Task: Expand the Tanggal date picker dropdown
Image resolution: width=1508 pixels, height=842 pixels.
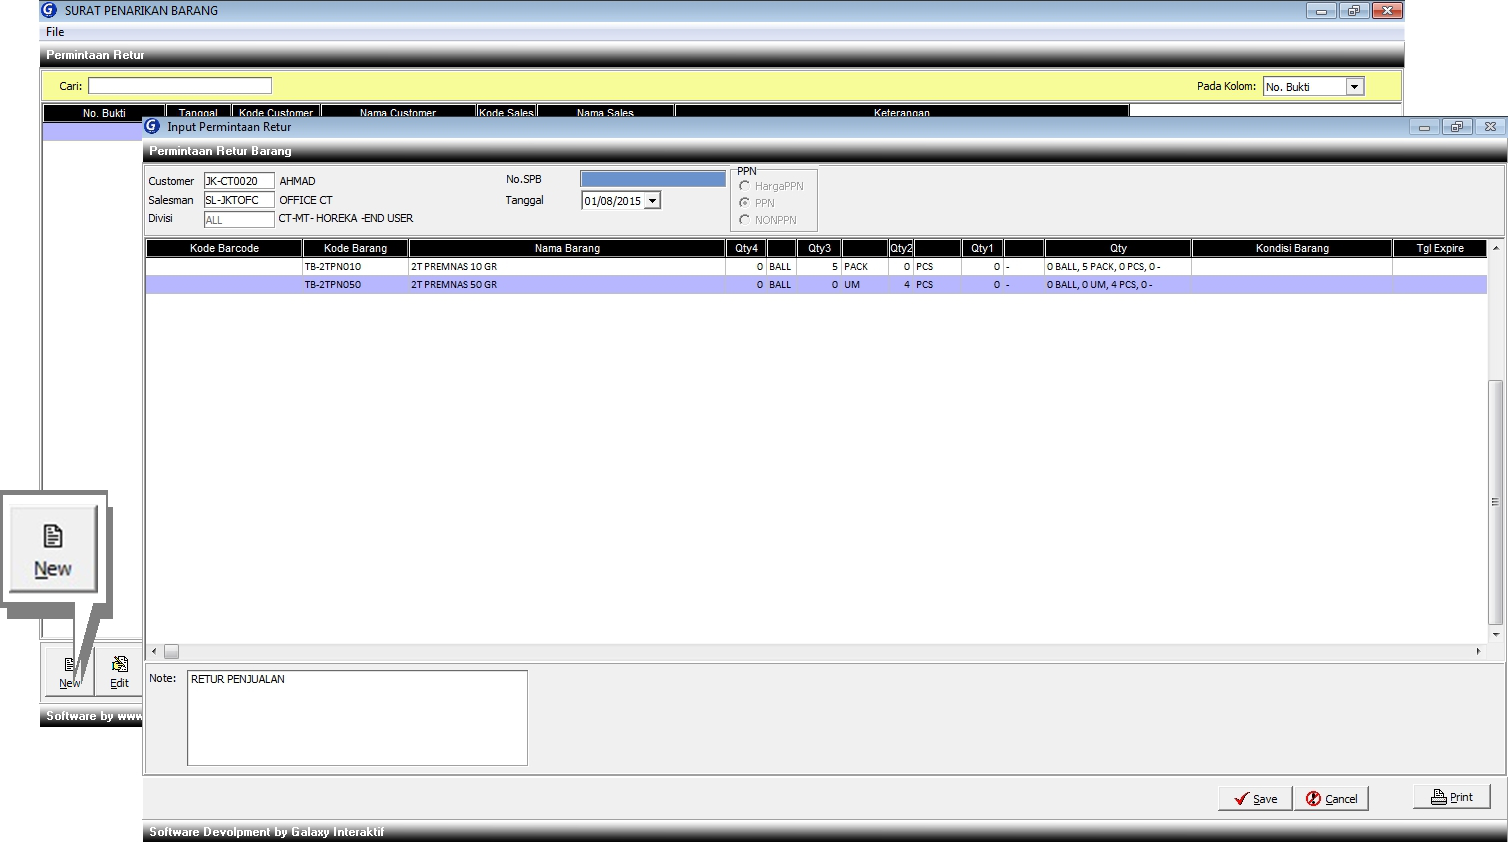Action: [652, 201]
